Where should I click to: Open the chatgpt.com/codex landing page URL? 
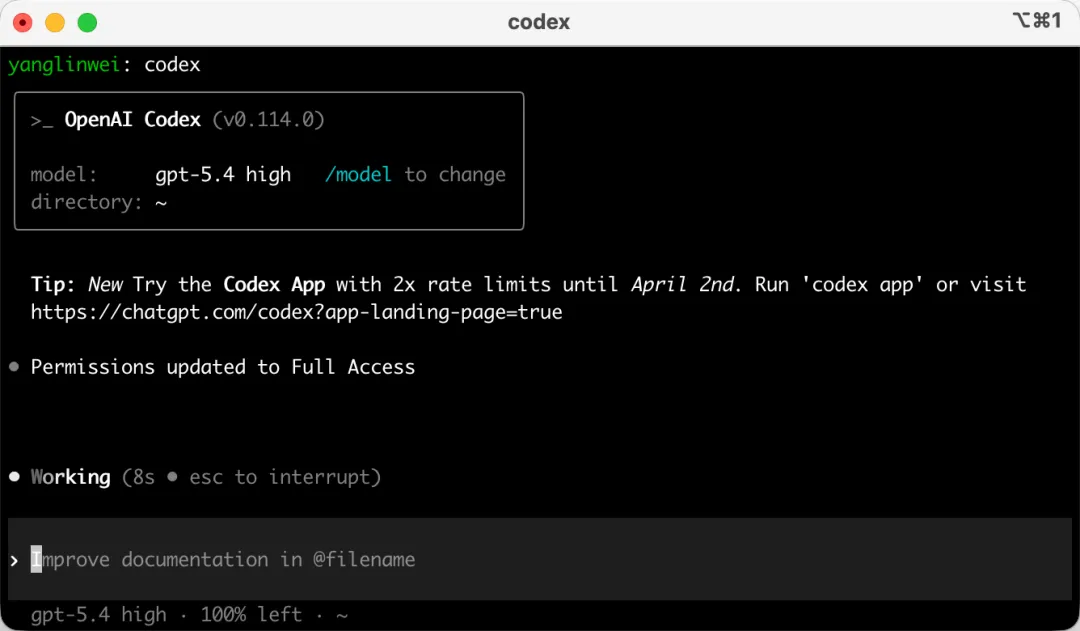point(296,312)
